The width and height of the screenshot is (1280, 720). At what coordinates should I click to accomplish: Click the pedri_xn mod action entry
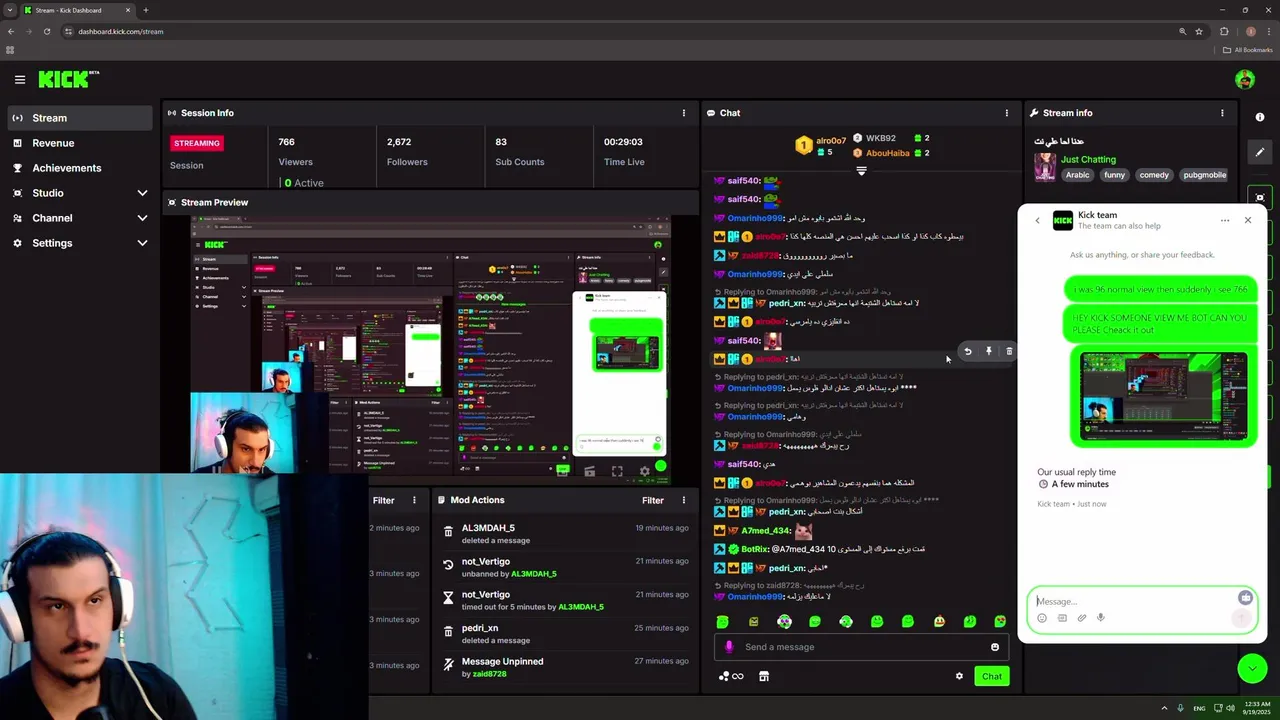[566, 633]
